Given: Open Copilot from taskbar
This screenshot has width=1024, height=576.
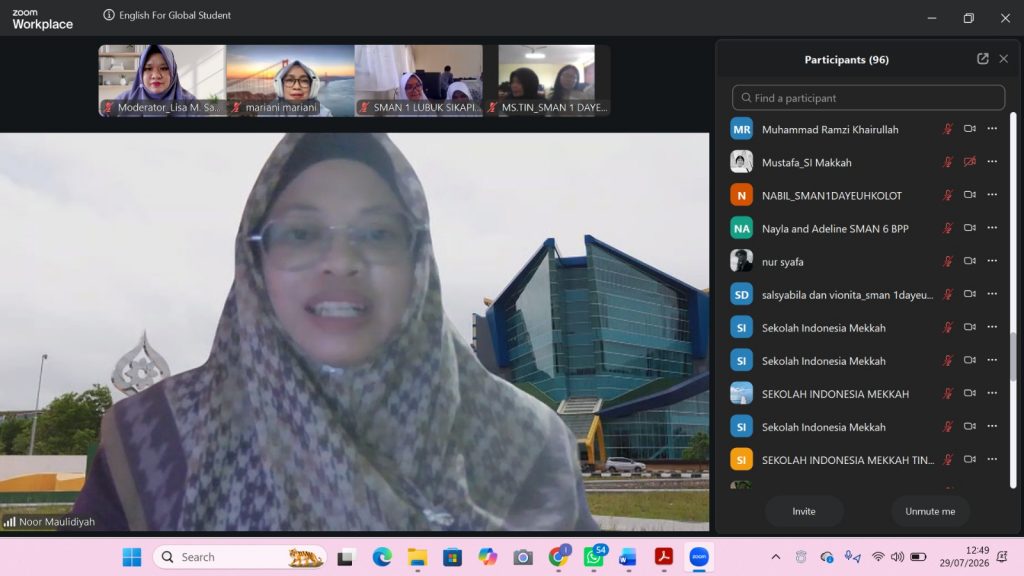Looking at the screenshot, I should (487, 557).
